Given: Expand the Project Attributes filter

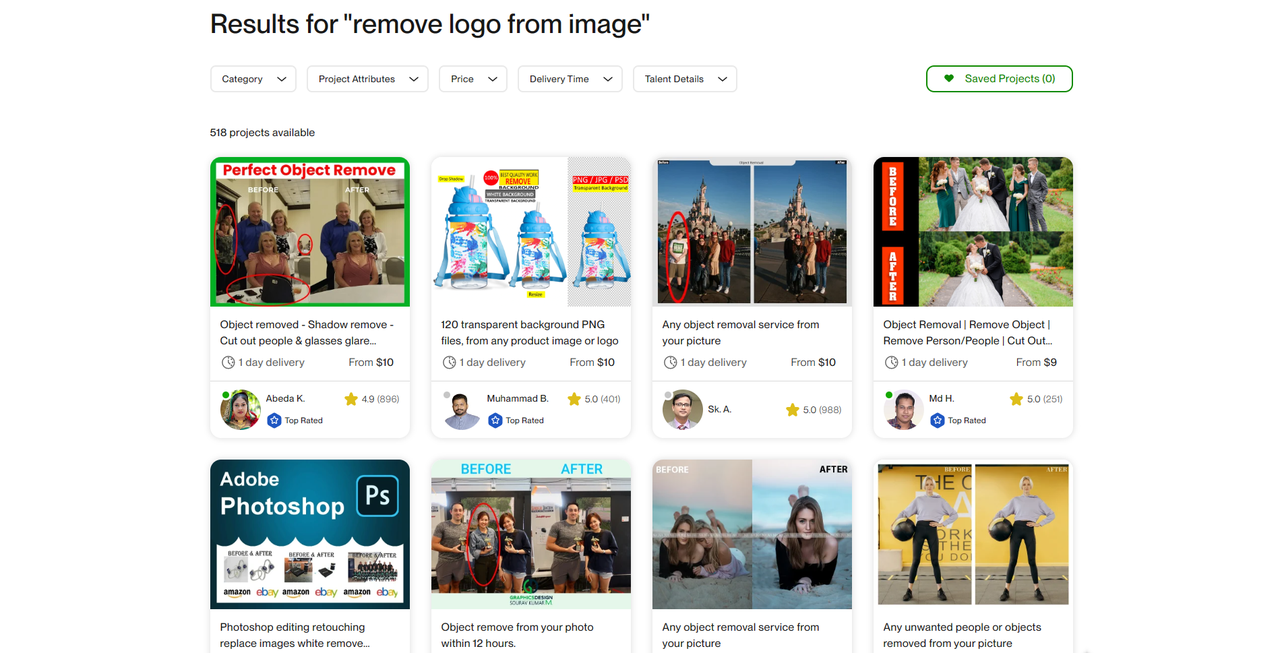Looking at the screenshot, I should coord(367,79).
